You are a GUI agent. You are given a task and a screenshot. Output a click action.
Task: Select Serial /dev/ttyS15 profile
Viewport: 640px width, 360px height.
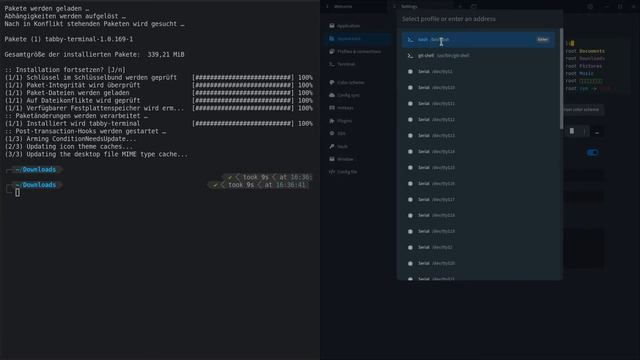478,167
